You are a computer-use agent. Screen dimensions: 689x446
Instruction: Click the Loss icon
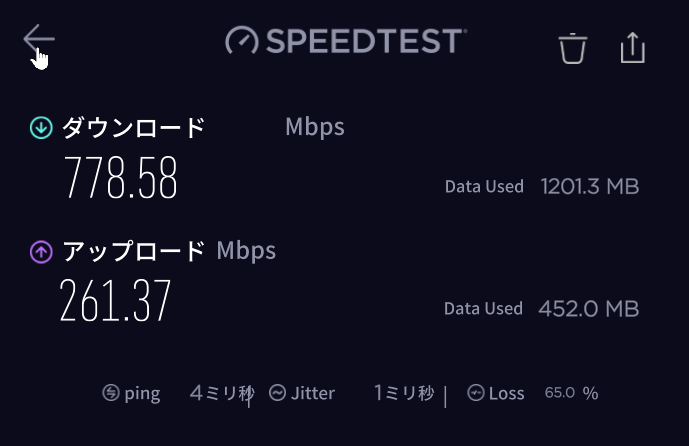(476, 393)
